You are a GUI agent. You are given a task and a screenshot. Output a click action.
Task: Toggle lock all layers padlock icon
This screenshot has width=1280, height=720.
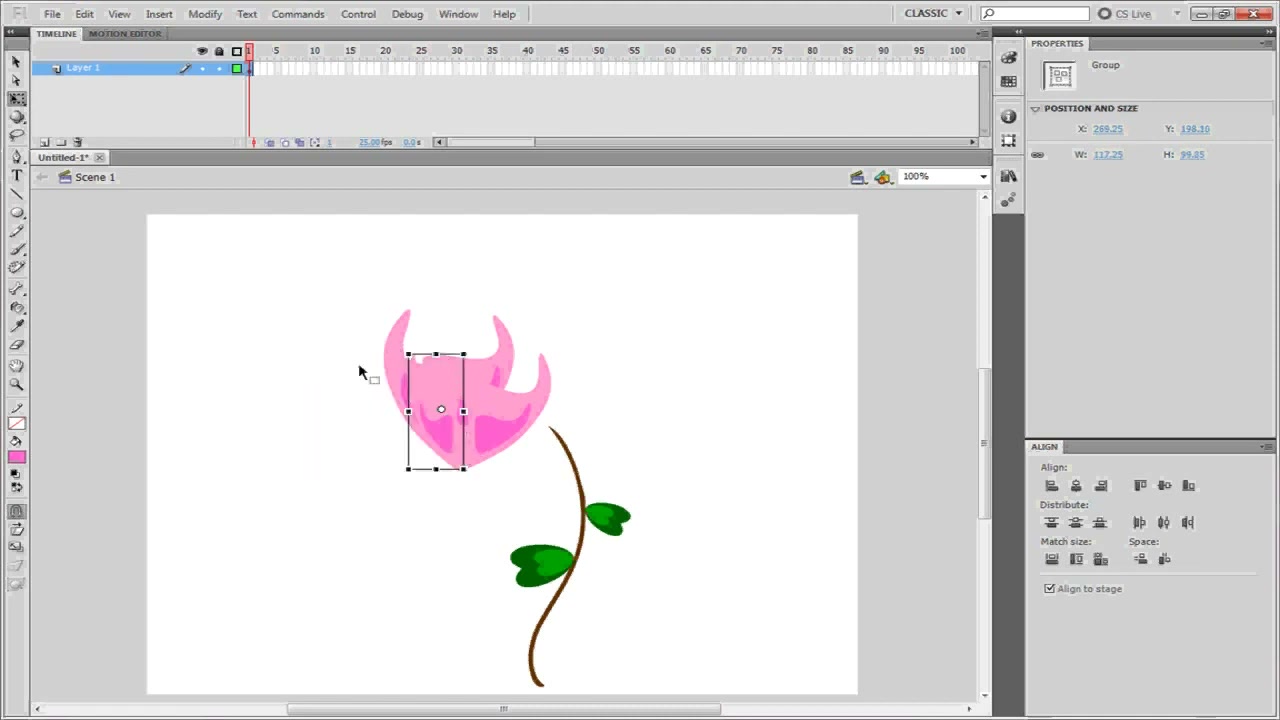pos(219,51)
